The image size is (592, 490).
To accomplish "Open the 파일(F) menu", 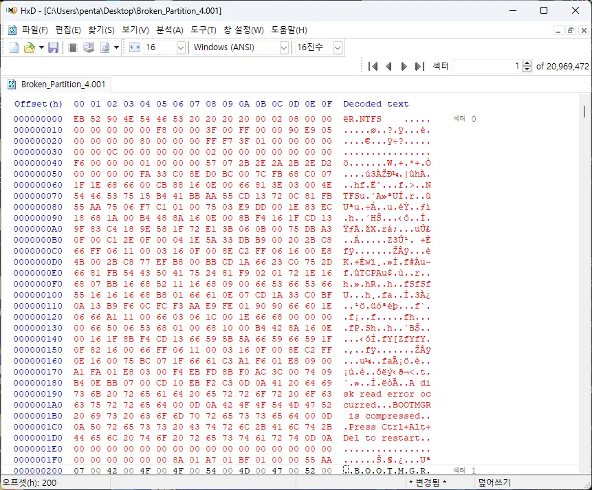I will tap(35, 30).
